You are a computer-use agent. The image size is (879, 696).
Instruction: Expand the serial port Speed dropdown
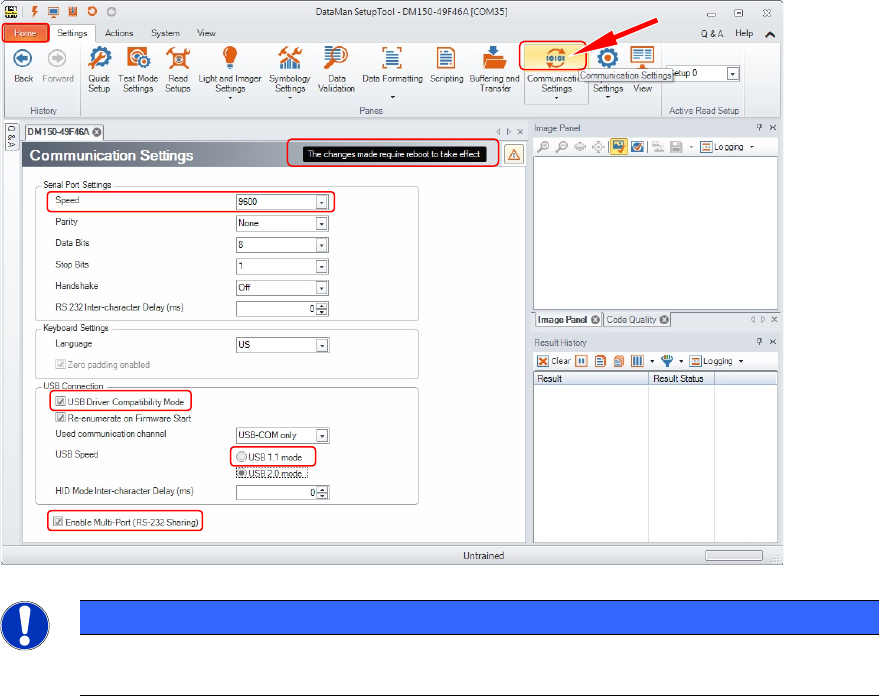pyautogui.click(x=321, y=202)
